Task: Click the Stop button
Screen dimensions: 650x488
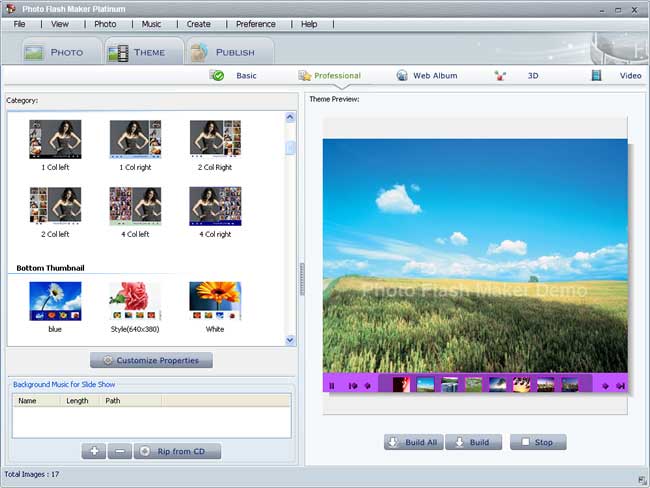Action: (x=538, y=442)
